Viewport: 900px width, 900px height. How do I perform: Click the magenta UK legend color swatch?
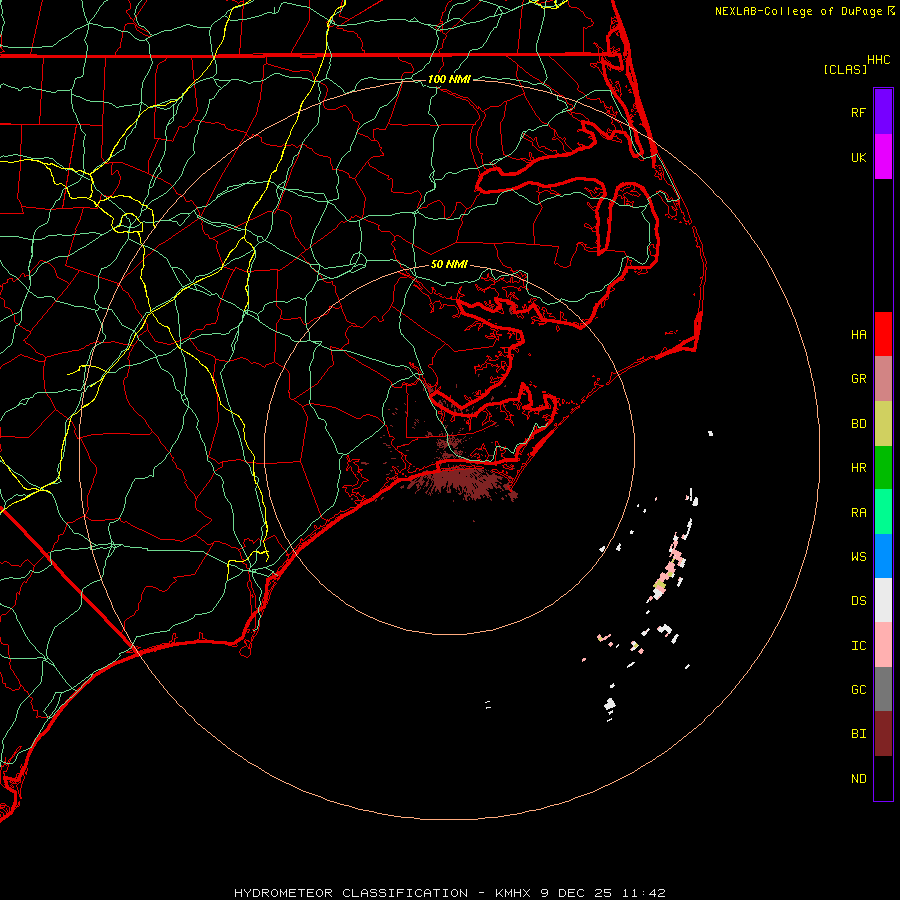[x=883, y=157]
